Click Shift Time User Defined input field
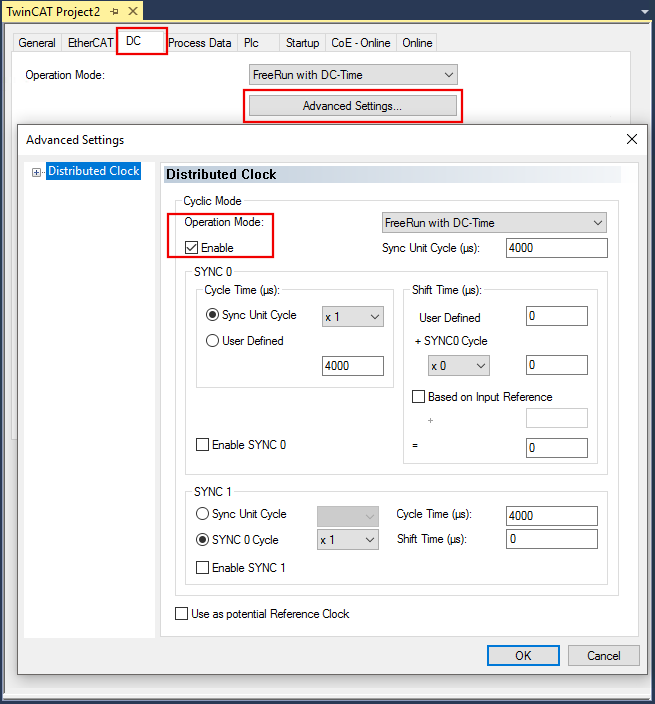 (x=557, y=316)
